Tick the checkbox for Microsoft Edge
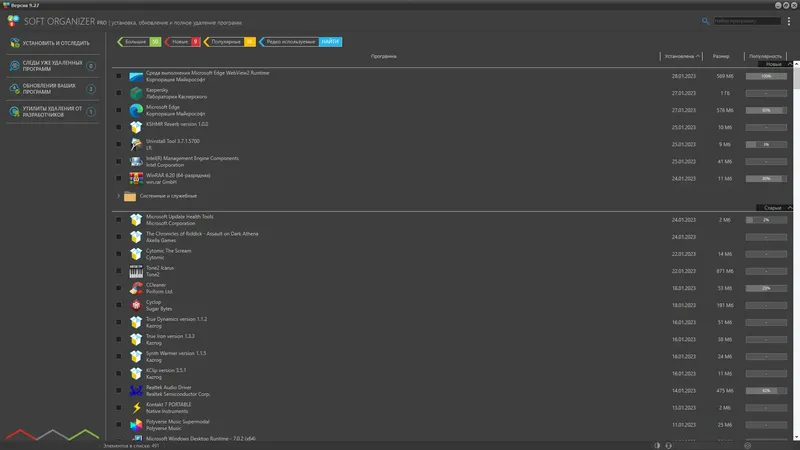 (x=118, y=110)
